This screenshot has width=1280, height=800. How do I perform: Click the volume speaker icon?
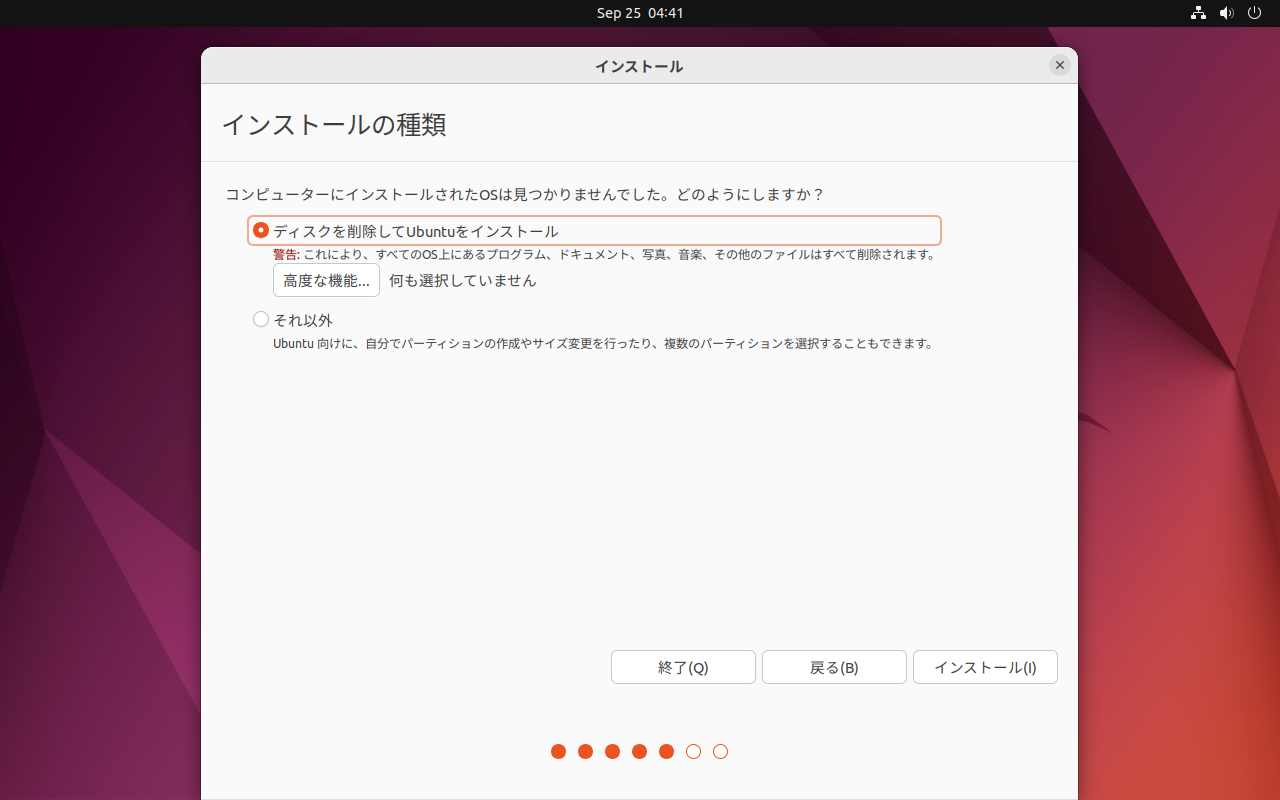click(x=1227, y=13)
